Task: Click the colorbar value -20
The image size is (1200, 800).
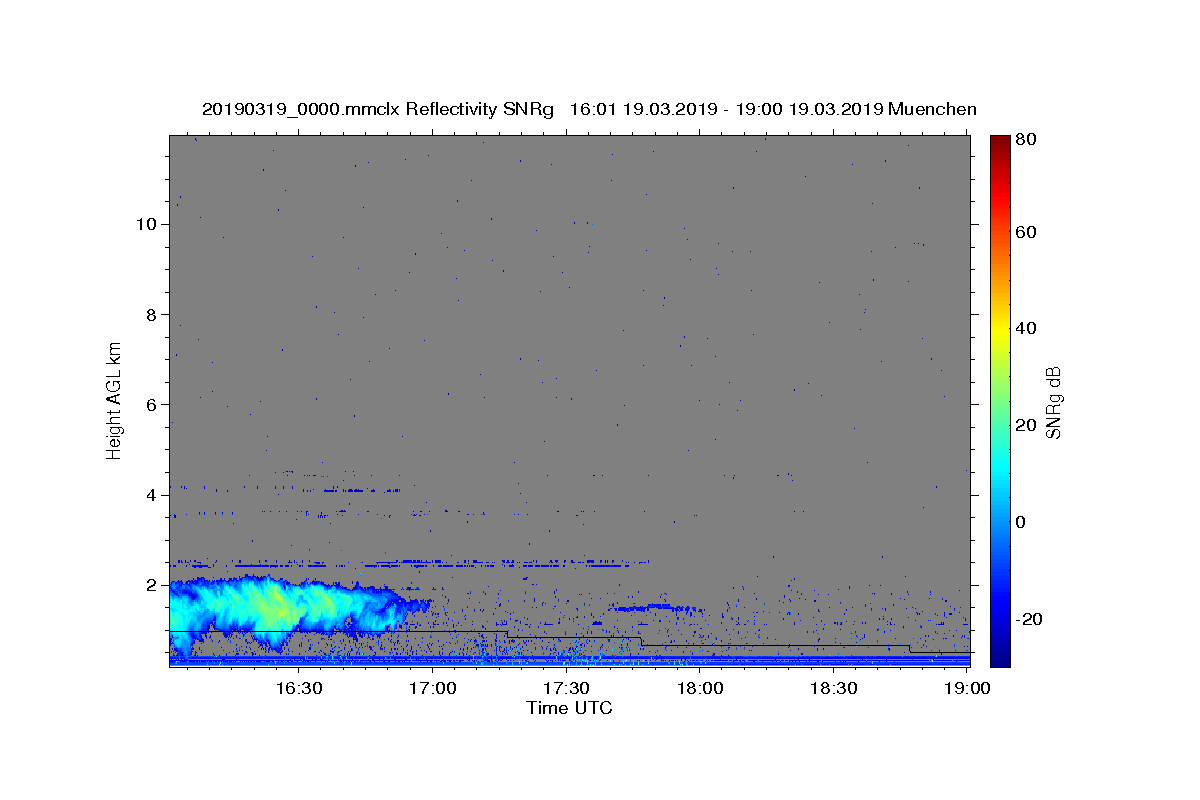Action: tap(1028, 619)
